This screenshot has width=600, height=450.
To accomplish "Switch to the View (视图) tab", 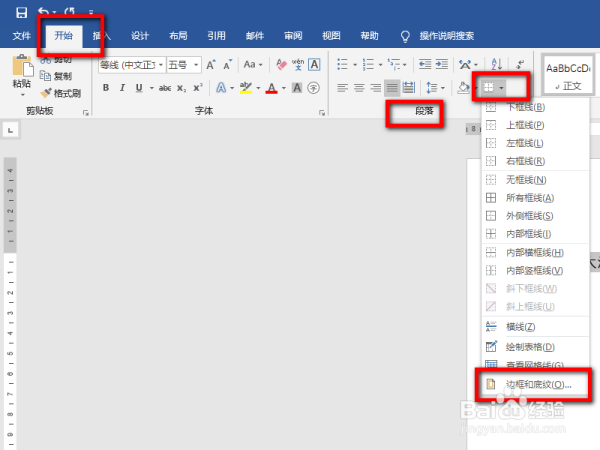I will pyautogui.click(x=331, y=36).
